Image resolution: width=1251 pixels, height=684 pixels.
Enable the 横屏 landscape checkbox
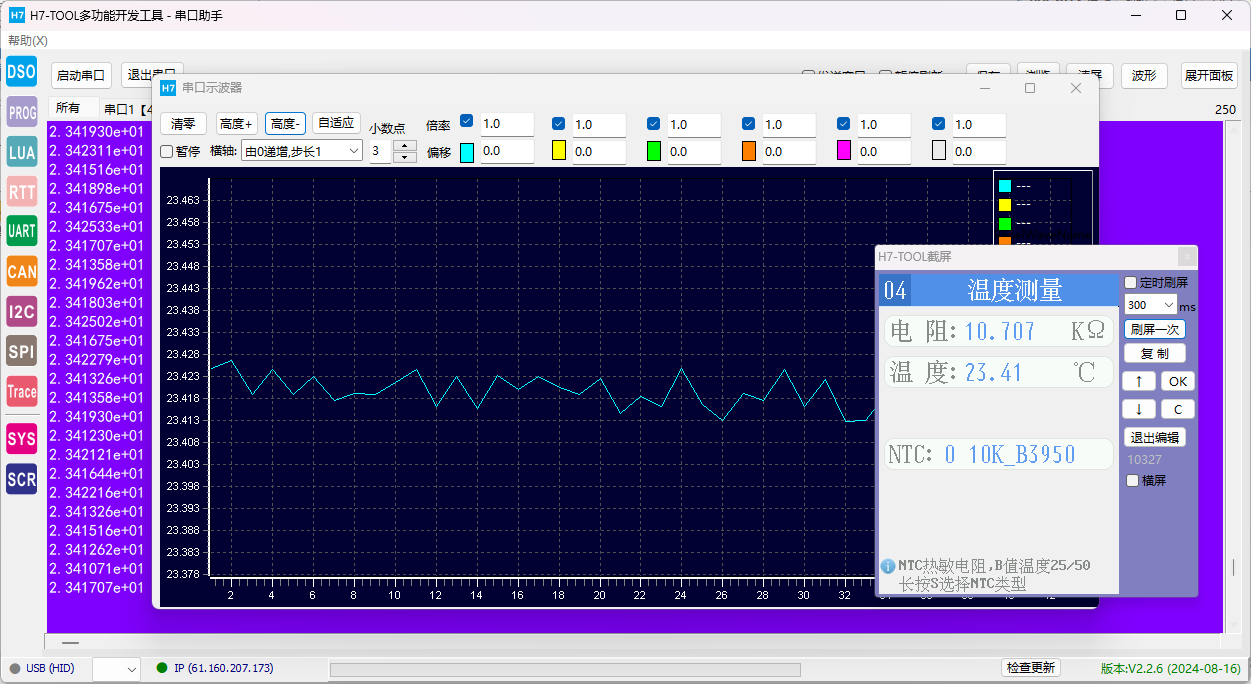[1132, 481]
